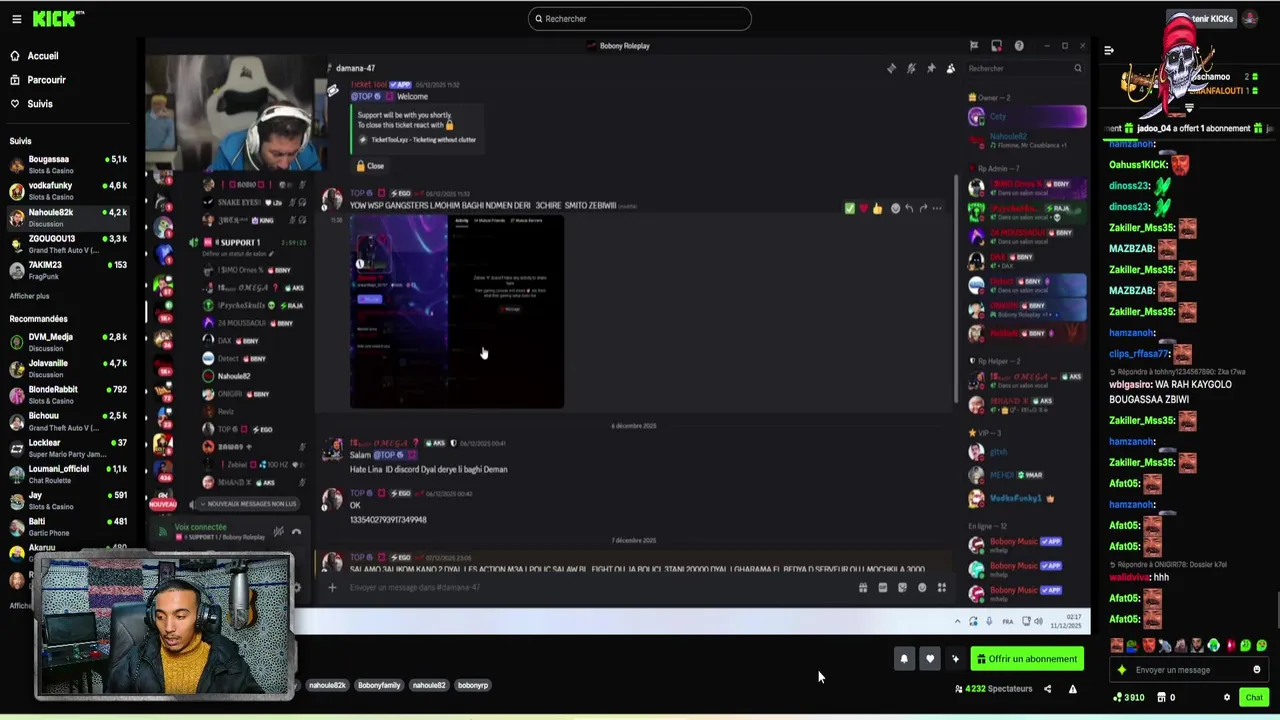The height and width of the screenshot is (720, 1280).
Task: Click wblgasiro's chat message
Action: tap(1170, 392)
